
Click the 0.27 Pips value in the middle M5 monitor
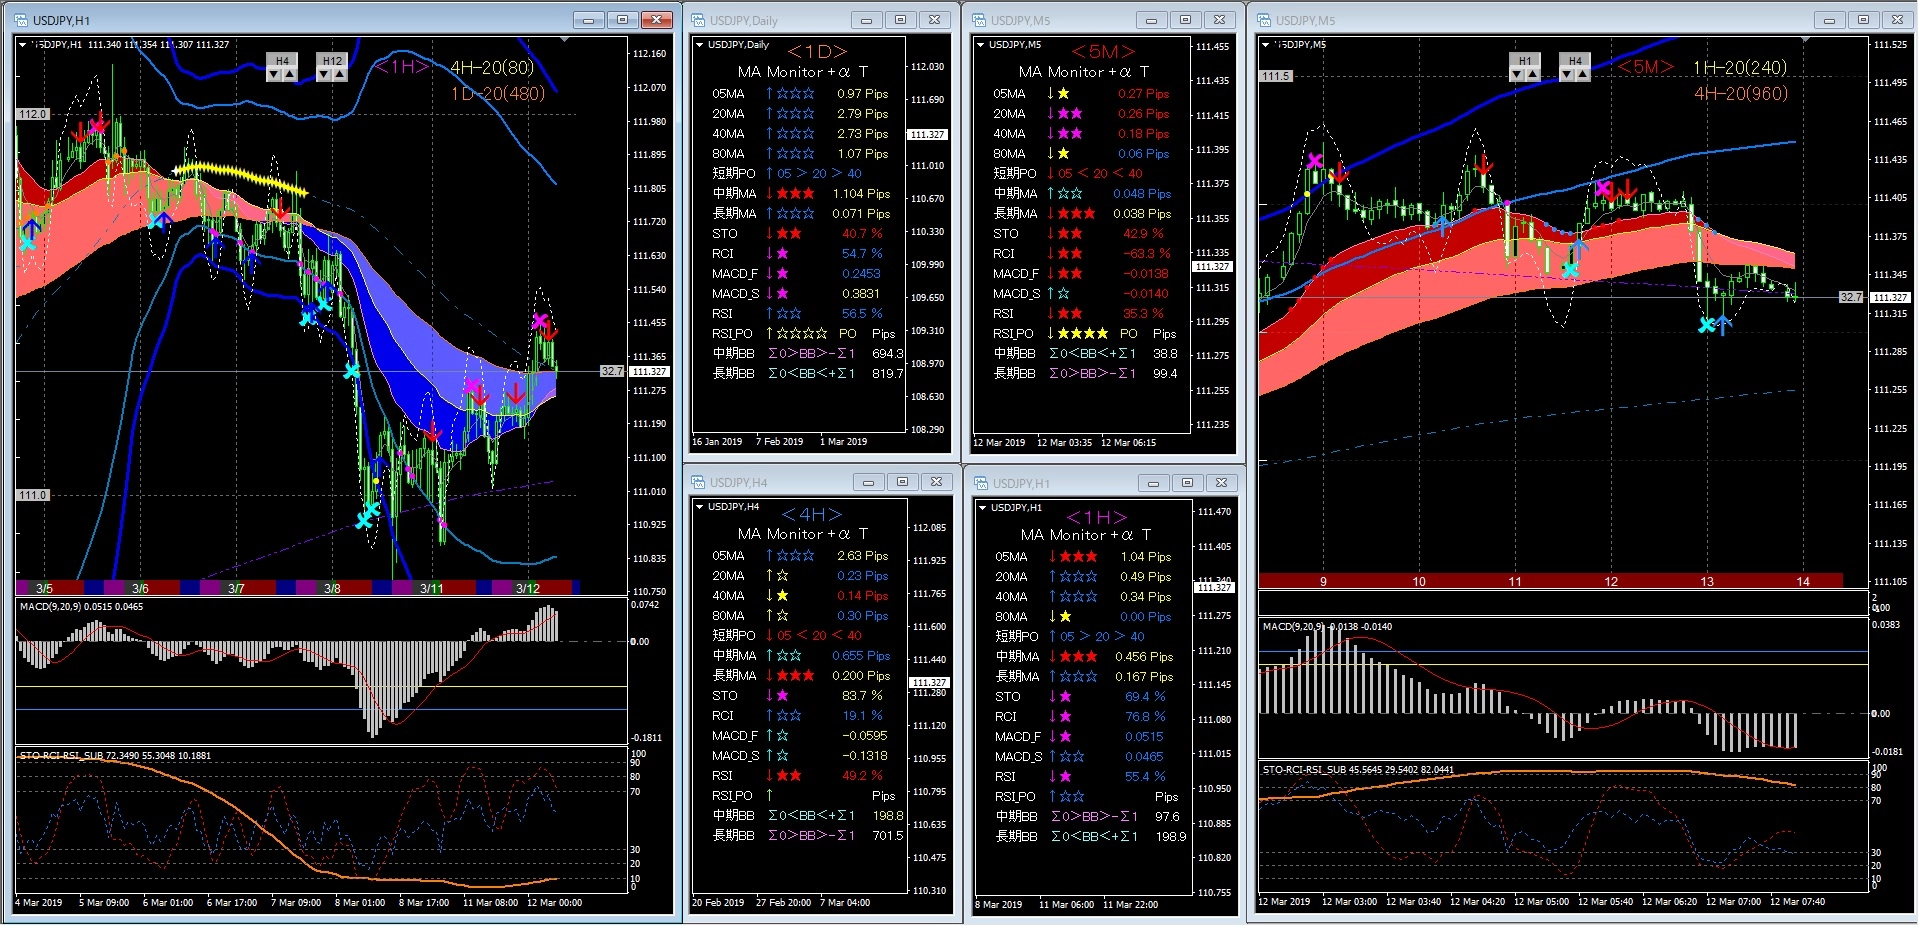point(1144,94)
